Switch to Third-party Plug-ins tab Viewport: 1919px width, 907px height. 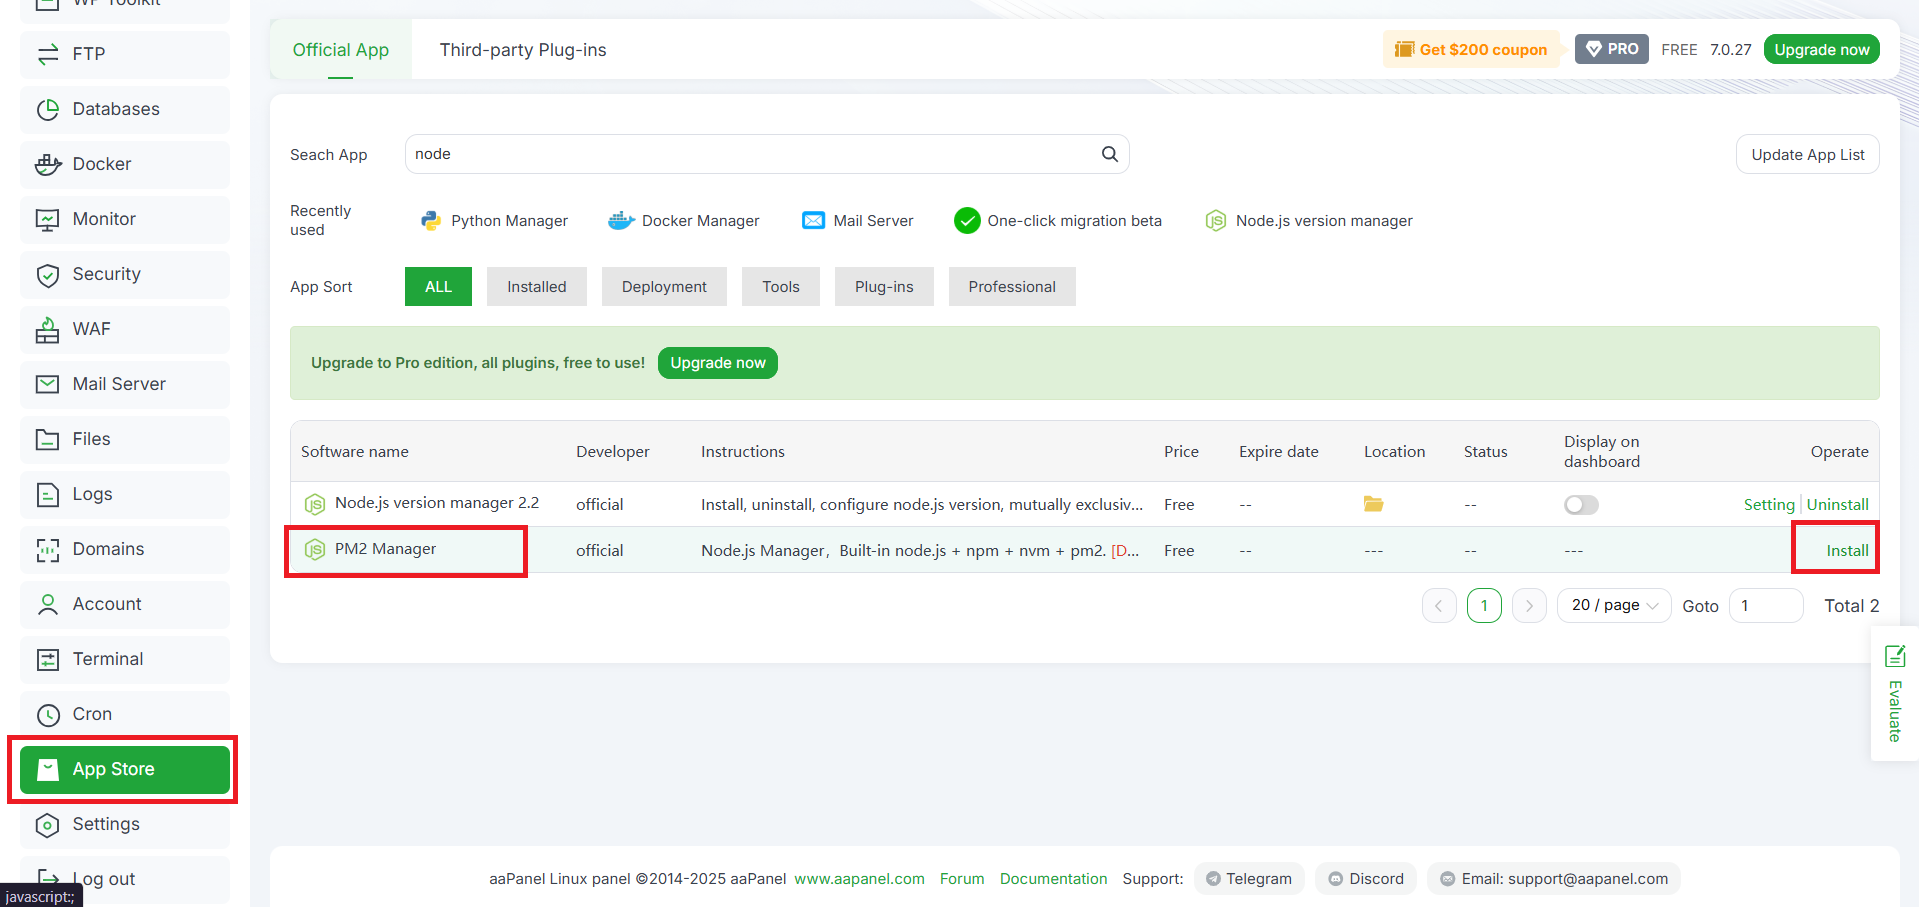(x=523, y=50)
